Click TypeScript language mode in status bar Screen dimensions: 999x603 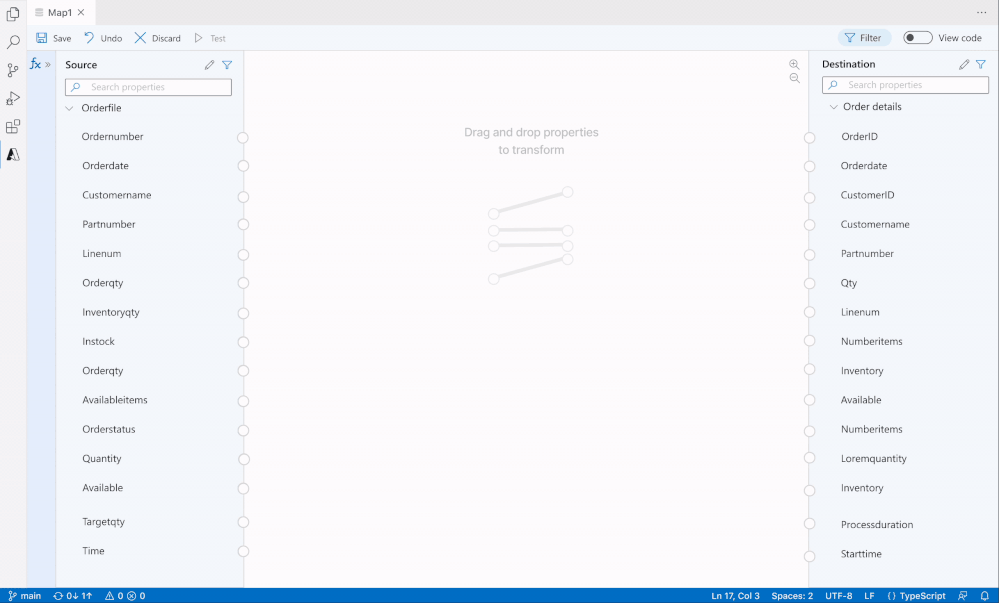tap(916, 596)
